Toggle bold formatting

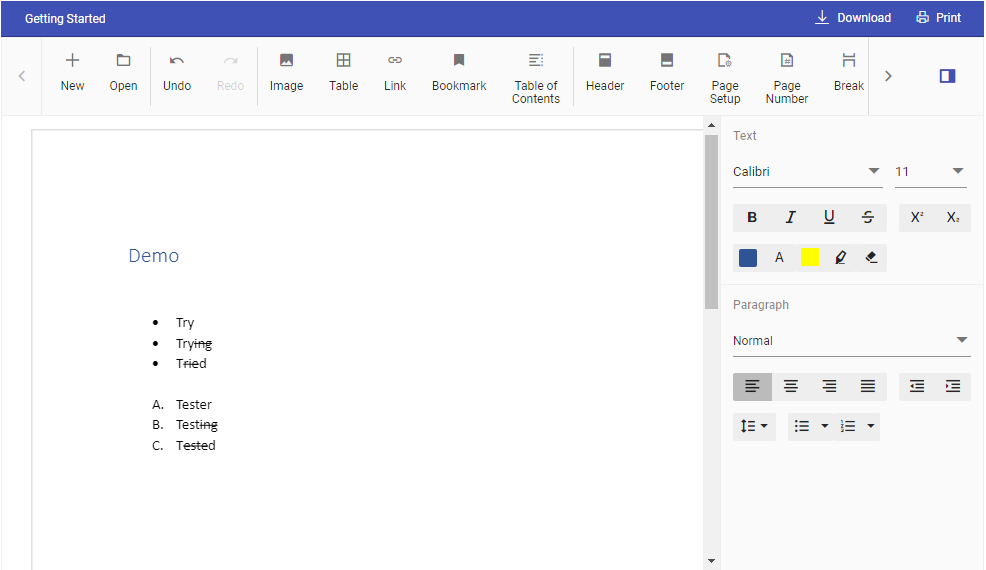(x=752, y=218)
